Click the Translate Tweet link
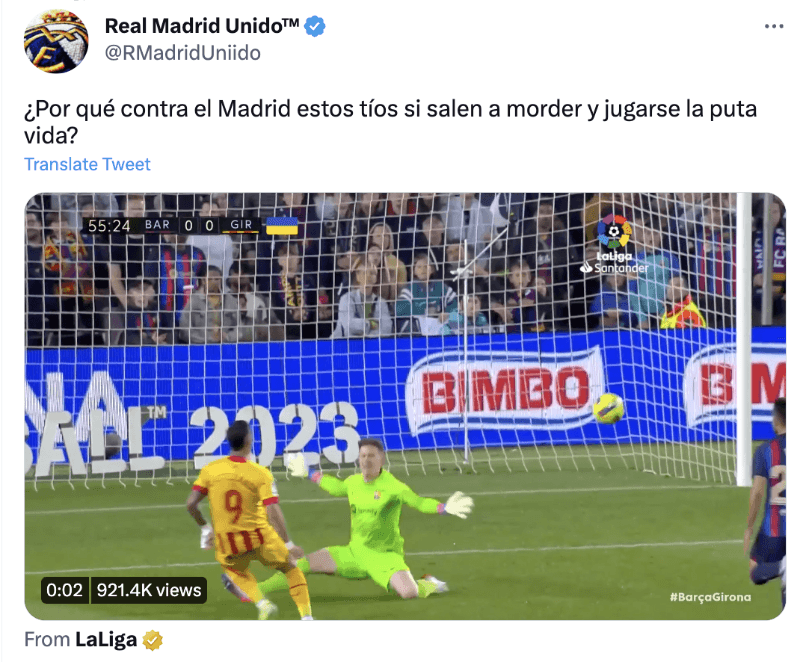 point(87,164)
